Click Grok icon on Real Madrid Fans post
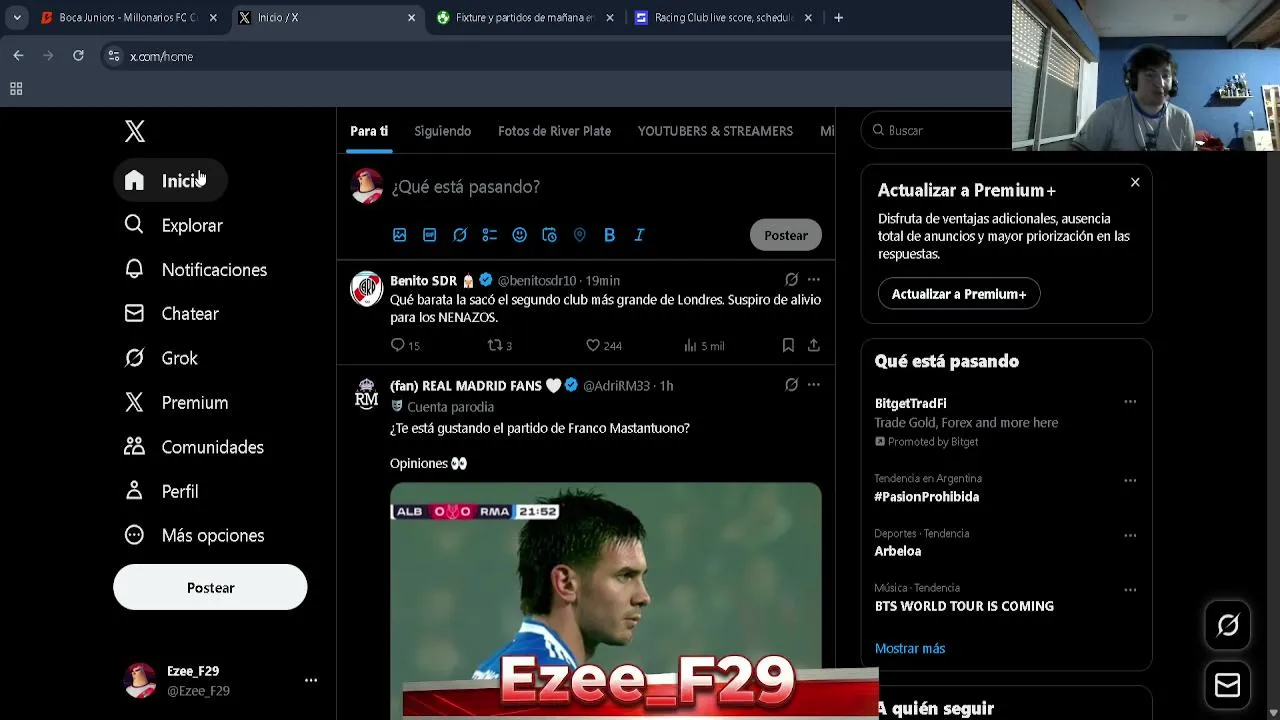The height and width of the screenshot is (720, 1280). pos(791,385)
